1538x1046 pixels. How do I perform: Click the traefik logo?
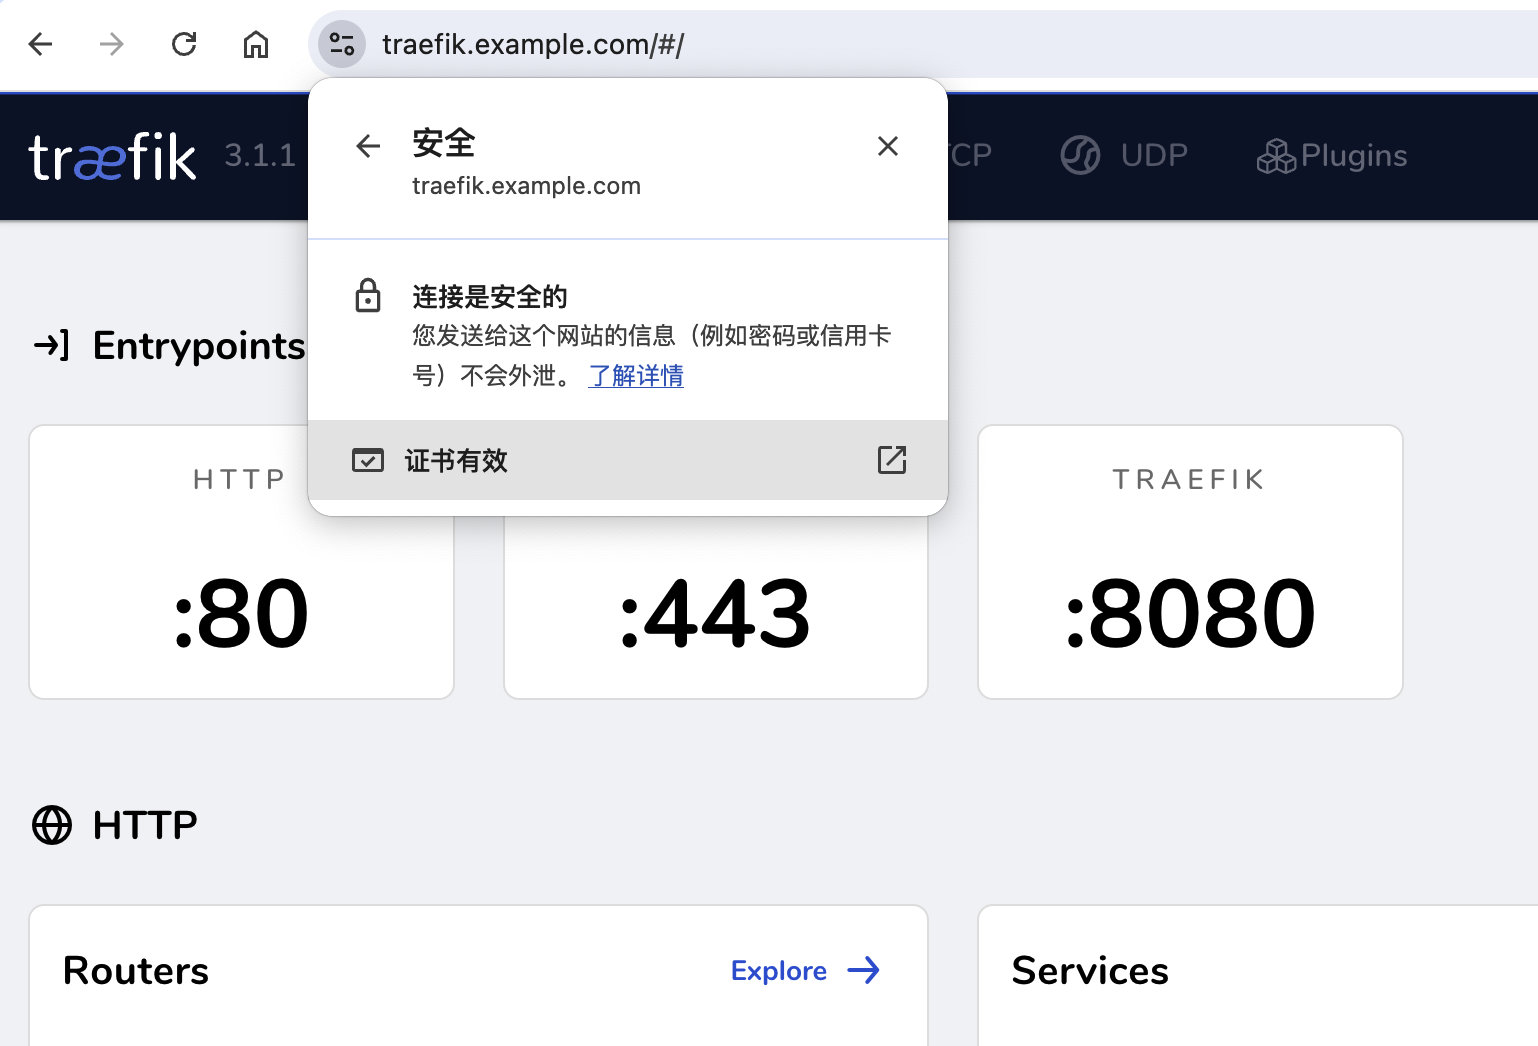[112, 157]
